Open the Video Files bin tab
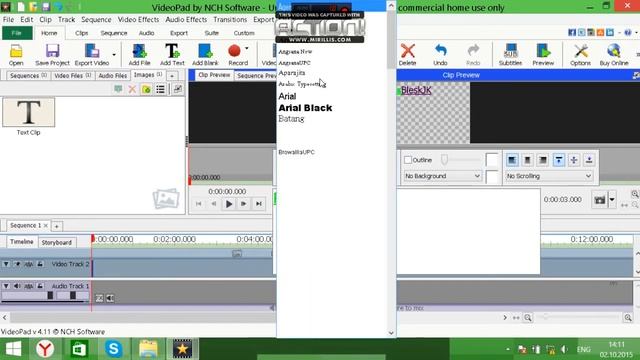 coord(73,76)
